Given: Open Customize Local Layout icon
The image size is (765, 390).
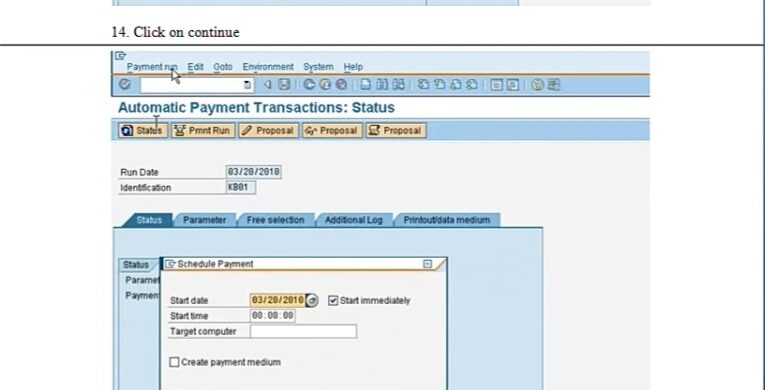Looking at the screenshot, I should 554,84.
